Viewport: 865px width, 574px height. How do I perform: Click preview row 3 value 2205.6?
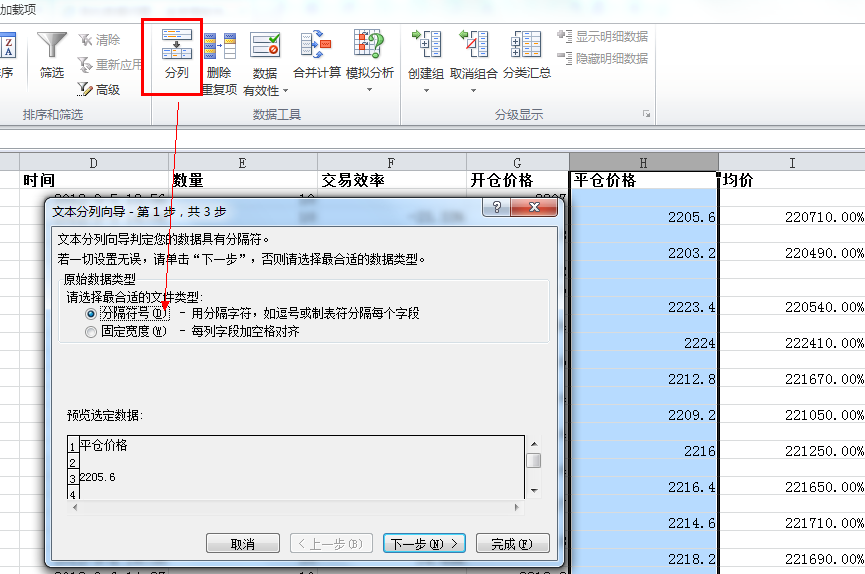coord(98,477)
